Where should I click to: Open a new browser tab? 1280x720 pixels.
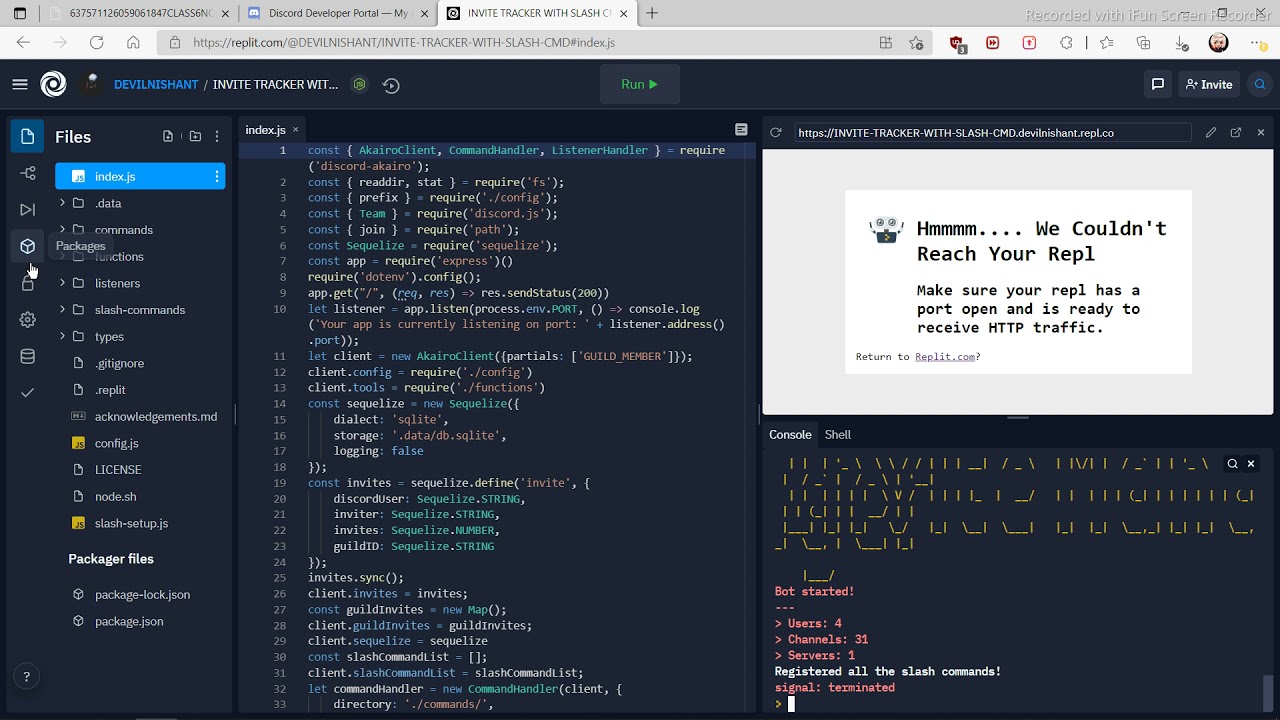pyautogui.click(x=652, y=13)
